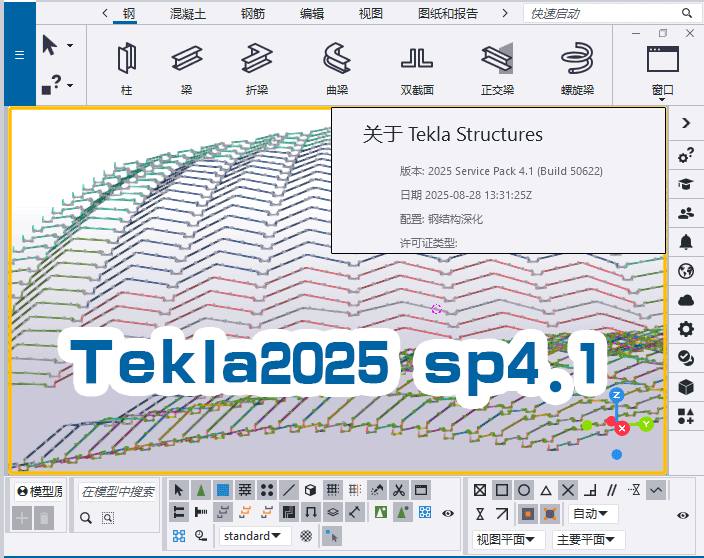This screenshot has width=704, height=558.
Task: Open the 图纸和报告 drawings and reports tab
Action: (x=448, y=13)
